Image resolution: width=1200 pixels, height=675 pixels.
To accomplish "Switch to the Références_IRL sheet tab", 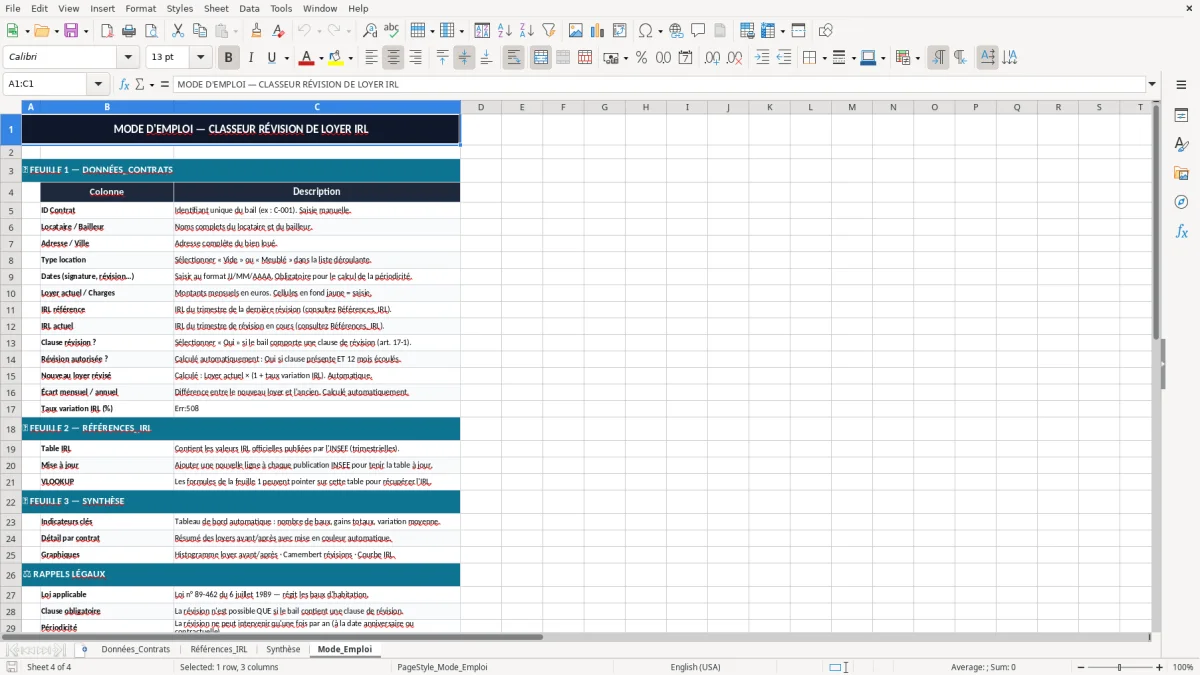I will tap(219, 649).
